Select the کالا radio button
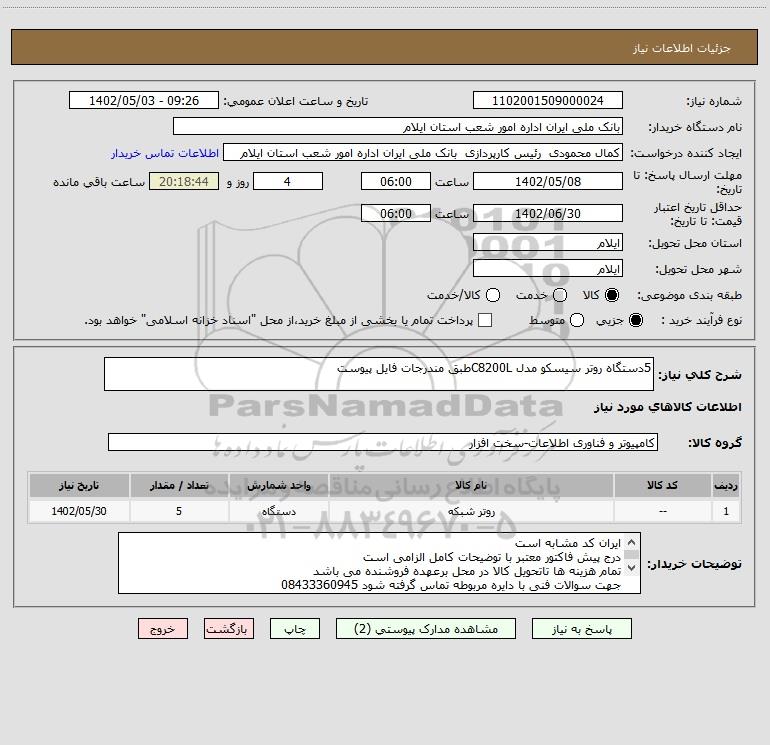 click(x=612, y=295)
